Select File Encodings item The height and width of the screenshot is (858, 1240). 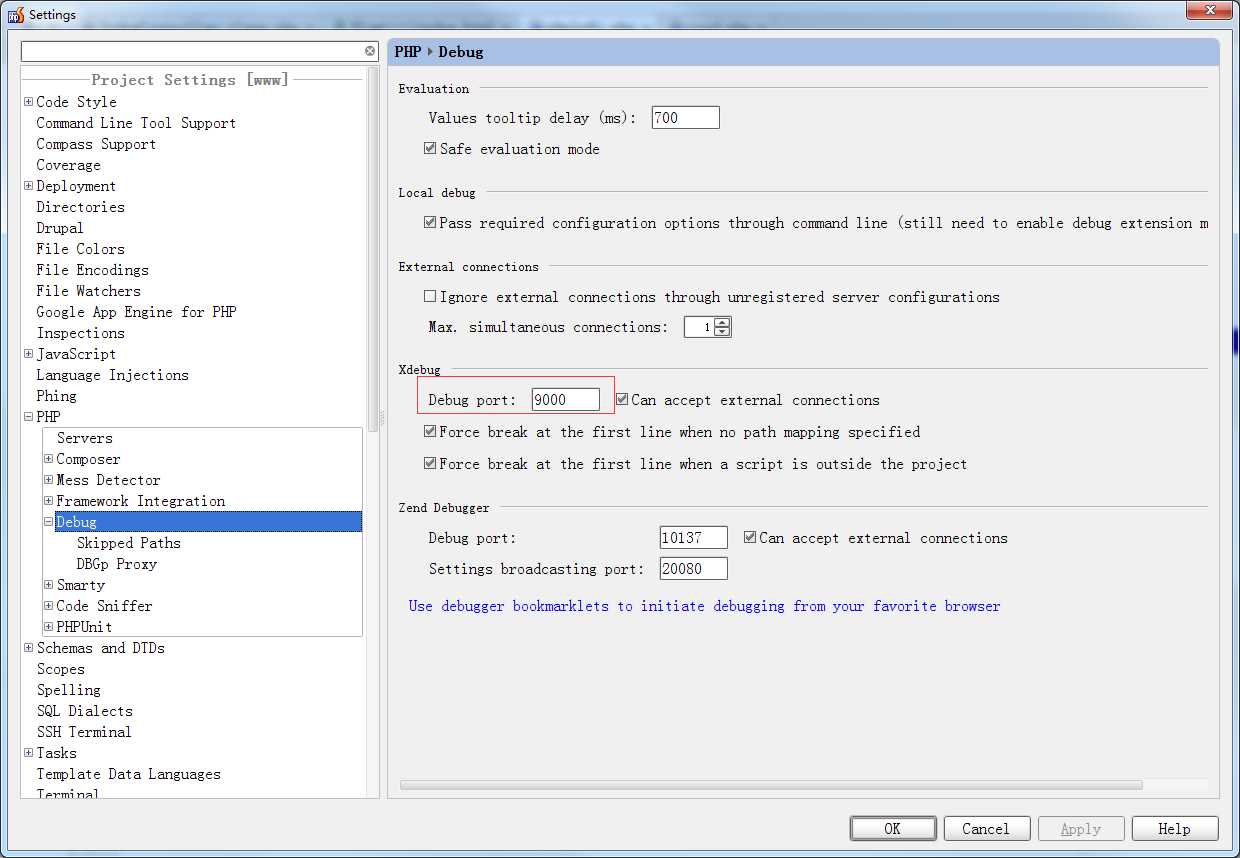pyautogui.click(x=92, y=269)
